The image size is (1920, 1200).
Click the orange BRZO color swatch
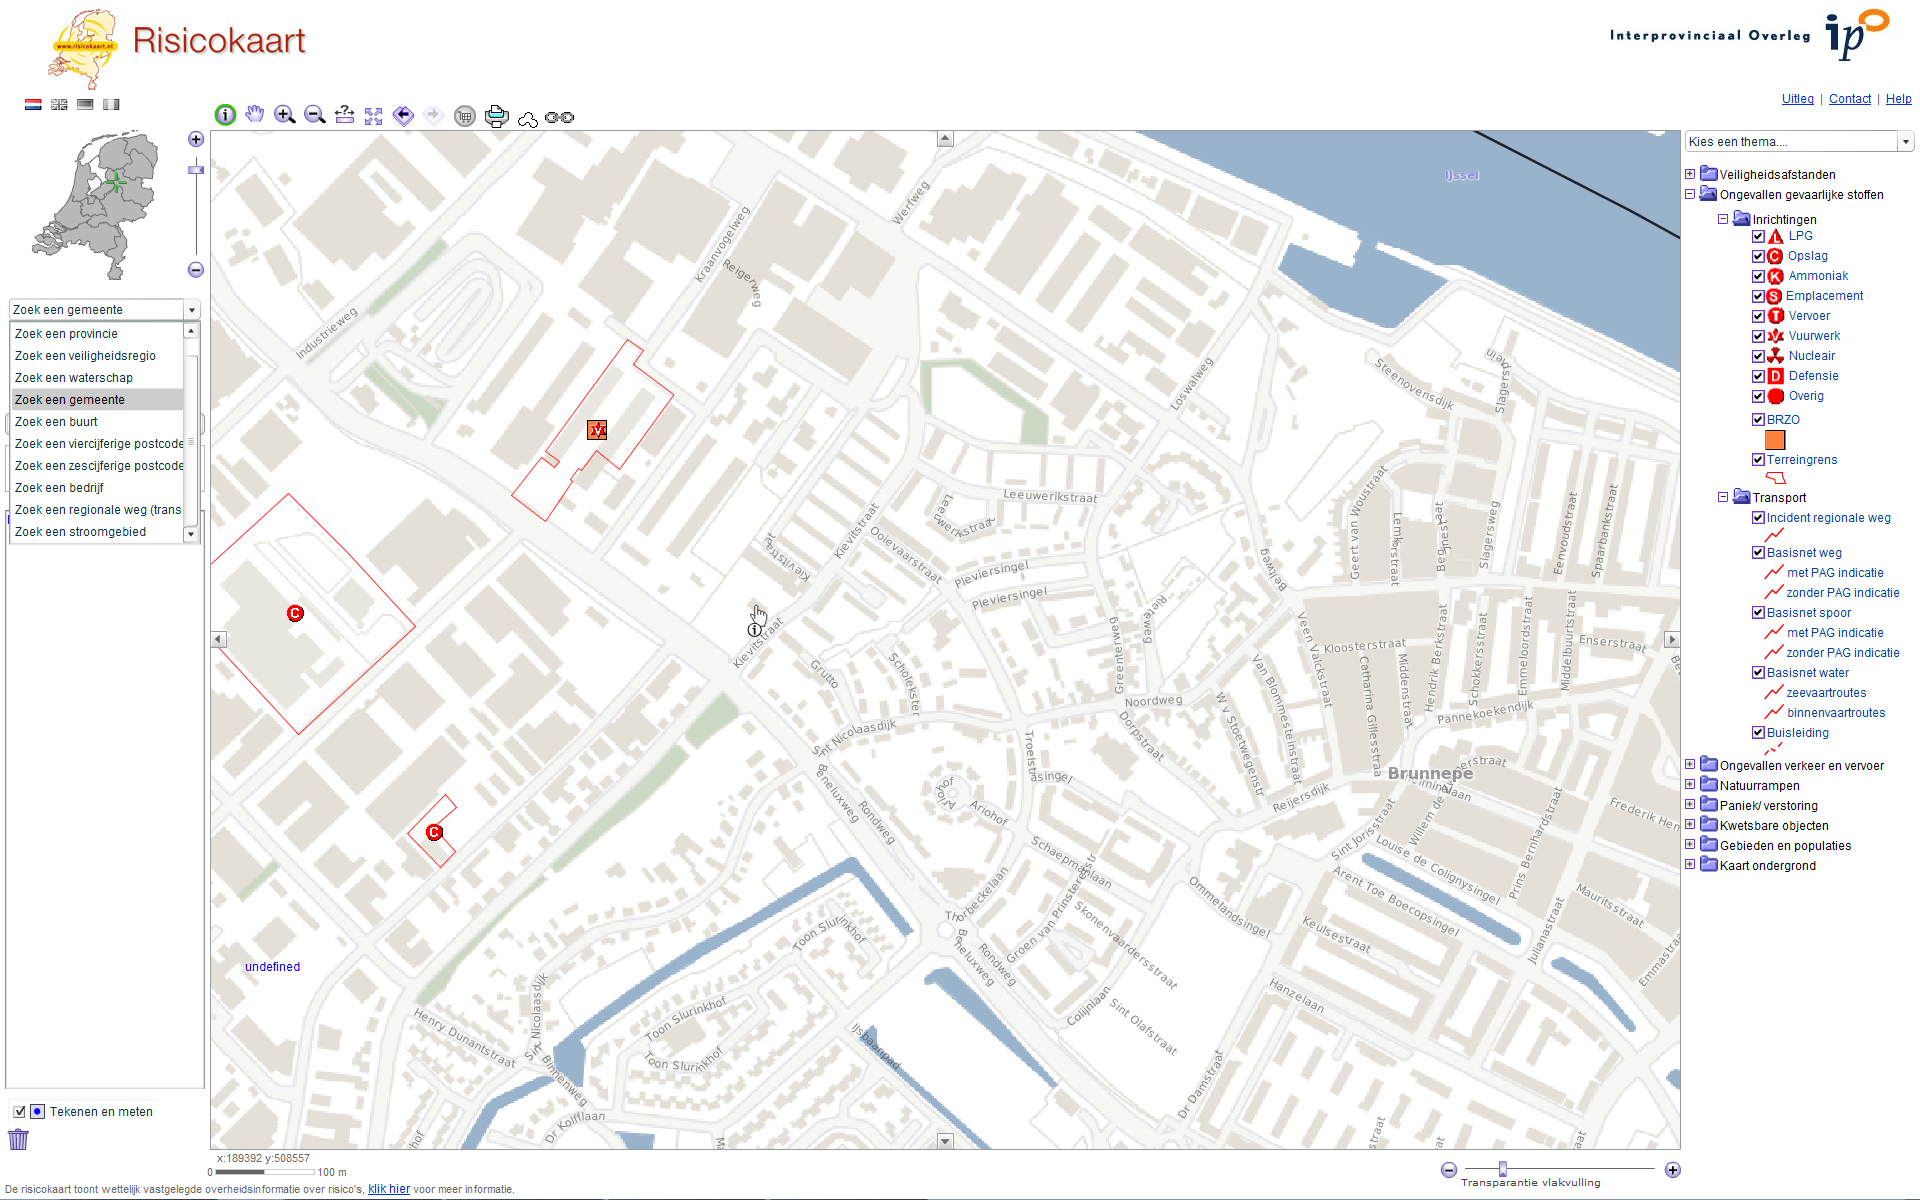point(1775,440)
